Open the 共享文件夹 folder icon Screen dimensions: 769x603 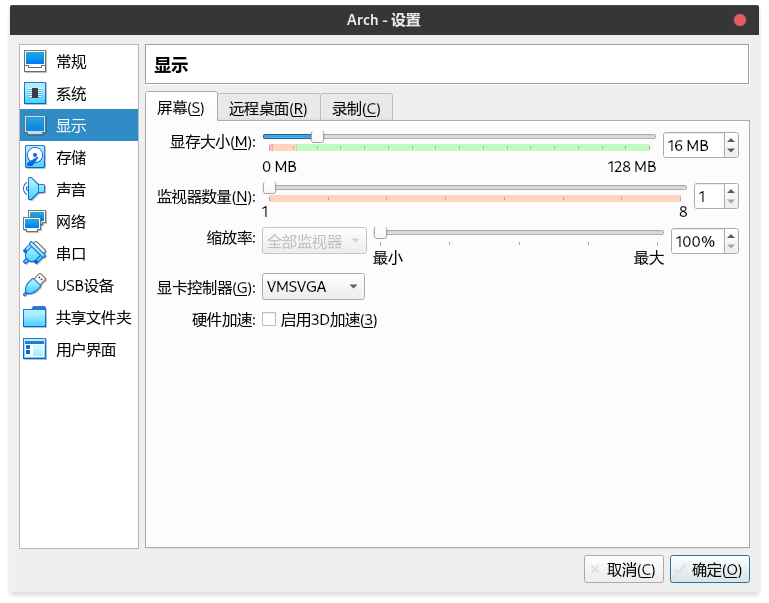[x=35, y=317]
